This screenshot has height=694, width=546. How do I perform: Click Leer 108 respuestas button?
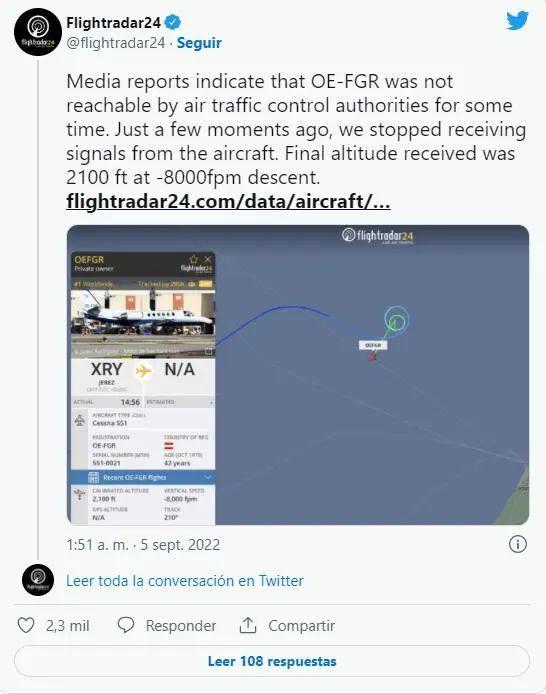272,661
